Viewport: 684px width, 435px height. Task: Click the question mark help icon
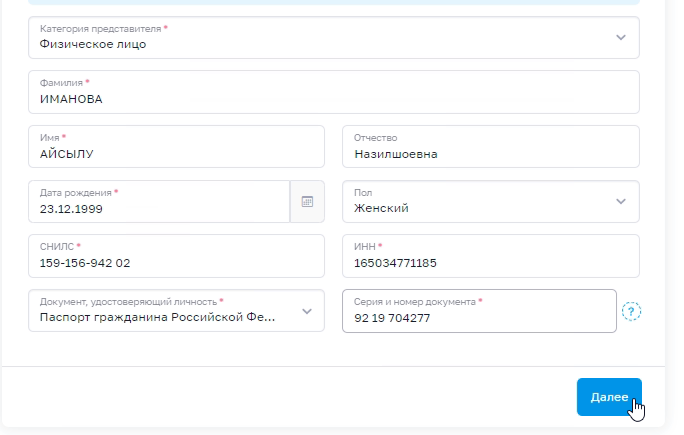point(631,312)
